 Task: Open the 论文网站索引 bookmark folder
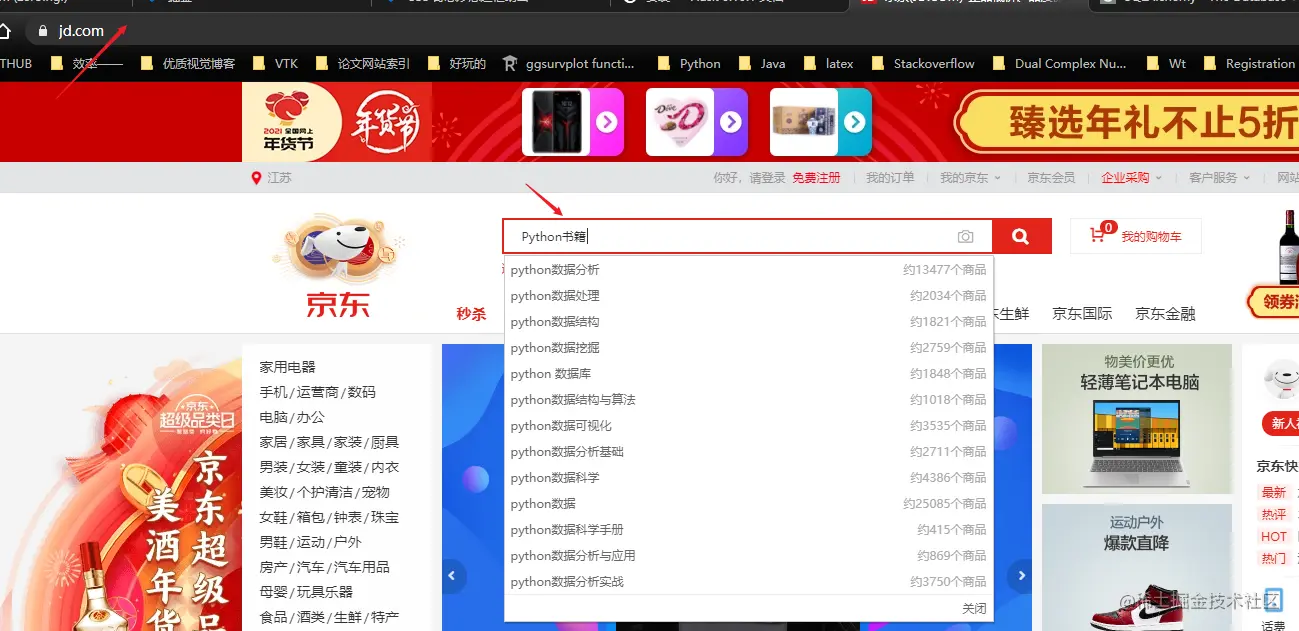362,64
